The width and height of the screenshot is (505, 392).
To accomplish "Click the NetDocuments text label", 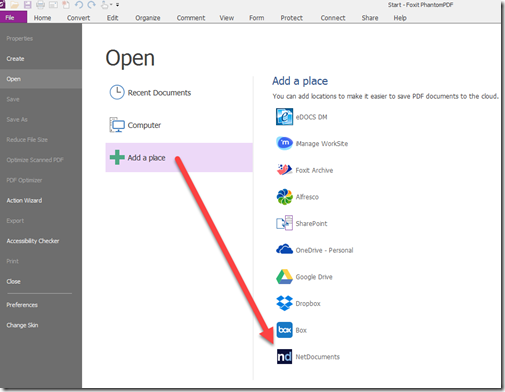I will [x=317, y=357].
